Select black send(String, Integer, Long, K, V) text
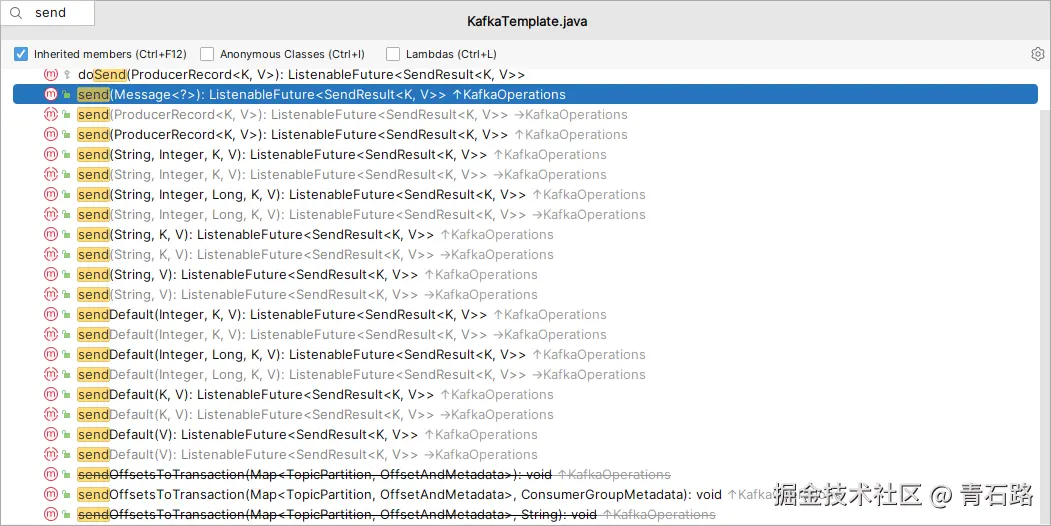The width and height of the screenshot is (1051, 526). [361, 194]
